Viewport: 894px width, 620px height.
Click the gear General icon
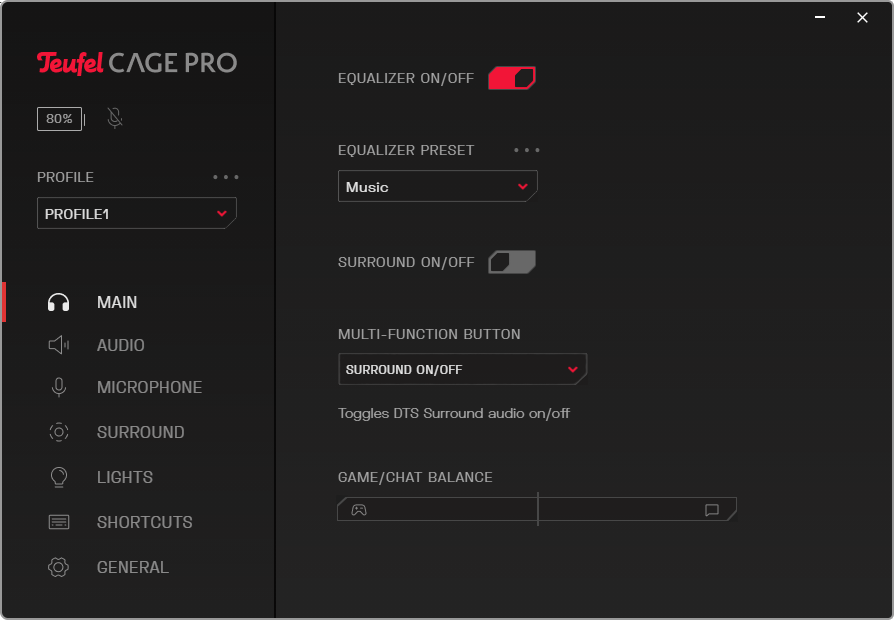click(x=59, y=567)
